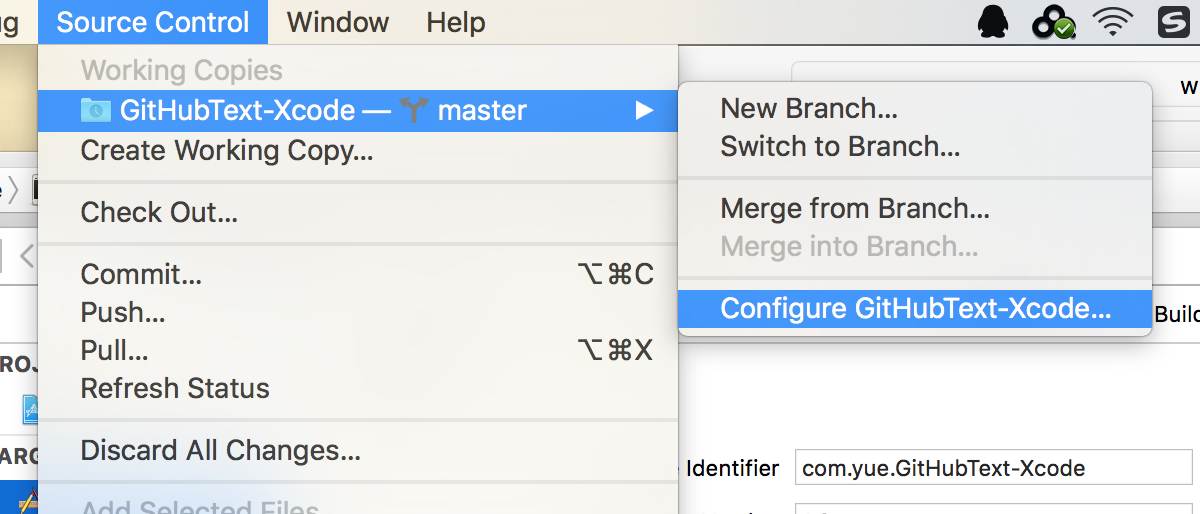Select GitHubText-Xcode master working copy
The height and width of the screenshot is (514, 1200).
[x=358, y=110]
